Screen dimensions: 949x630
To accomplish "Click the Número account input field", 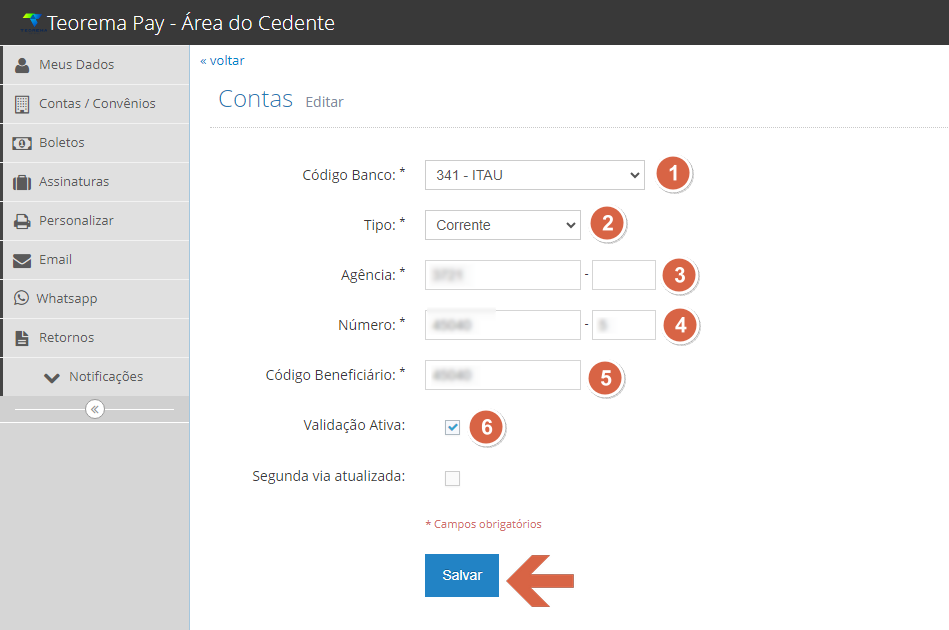I will click(502, 325).
